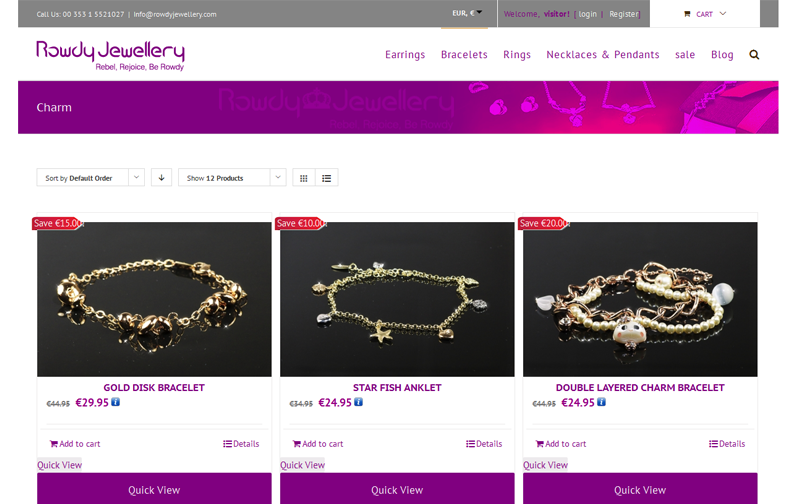Click the login link
The width and height of the screenshot is (800, 504).
(x=587, y=14)
